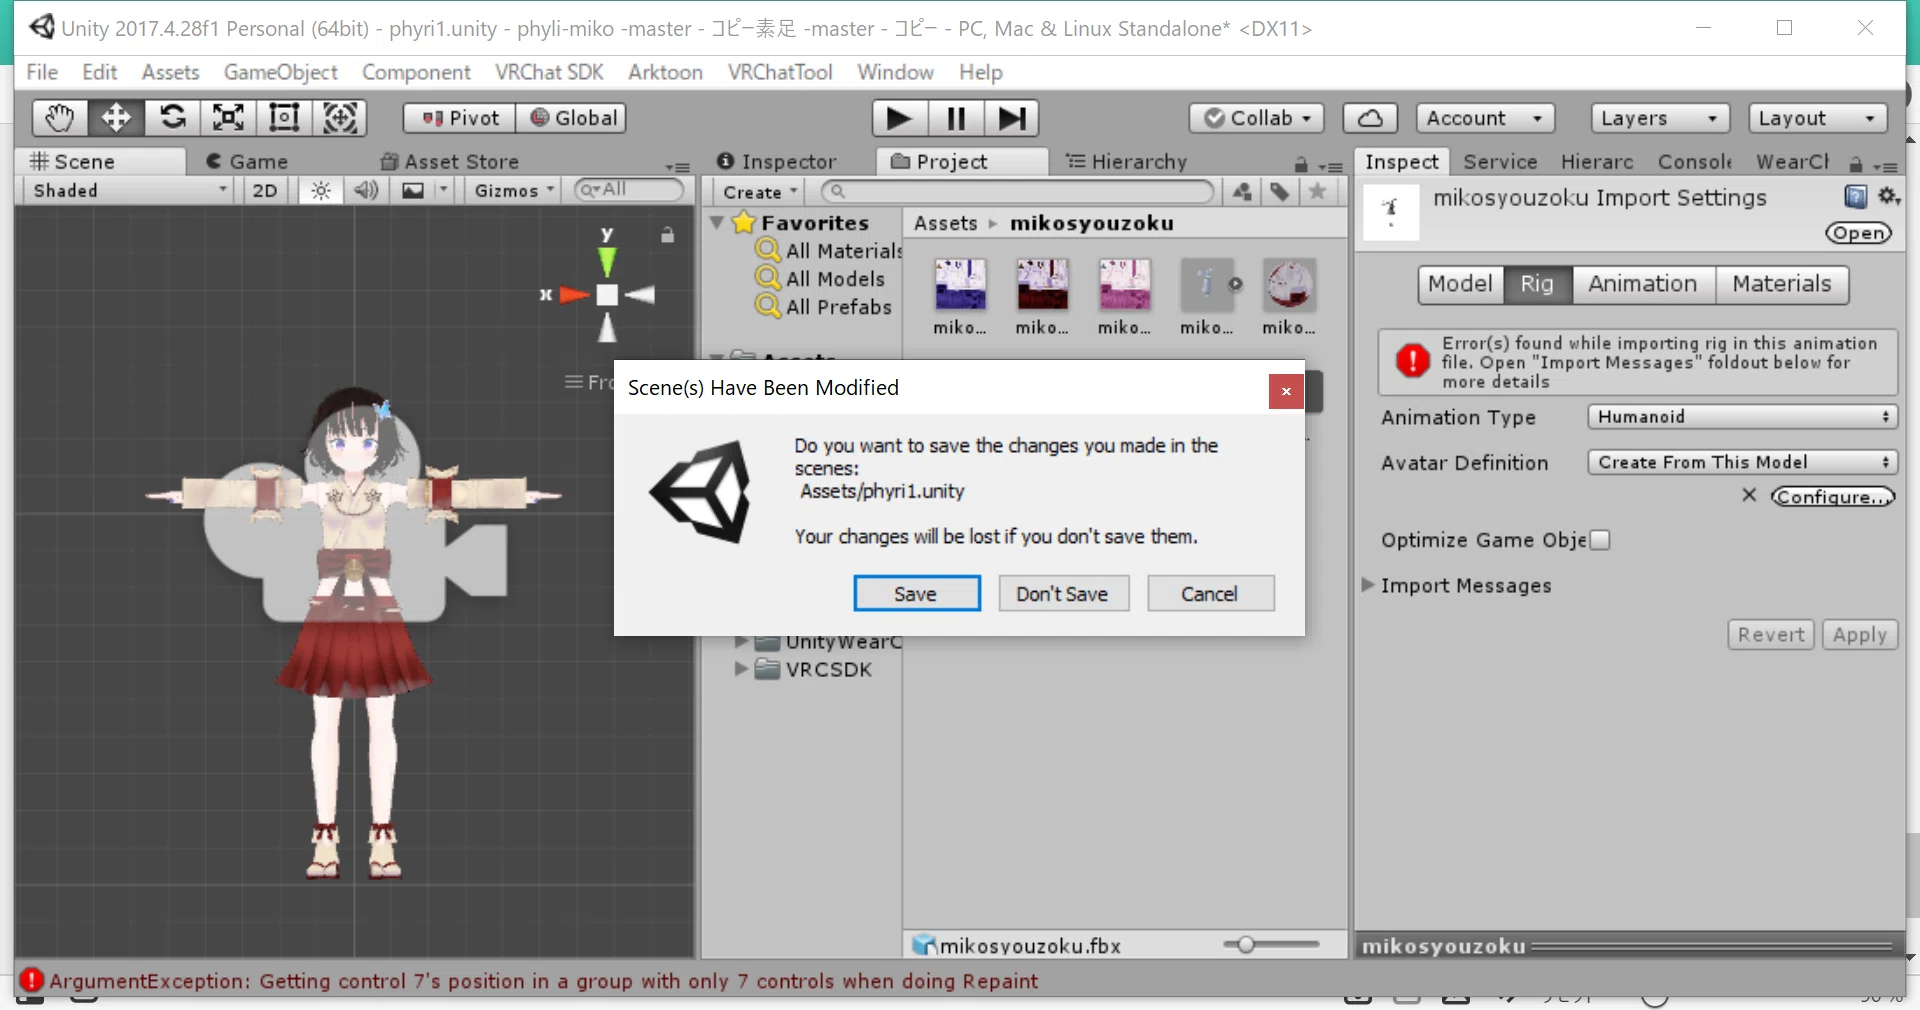
Task: Select the Scale tool
Action: (228, 118)
